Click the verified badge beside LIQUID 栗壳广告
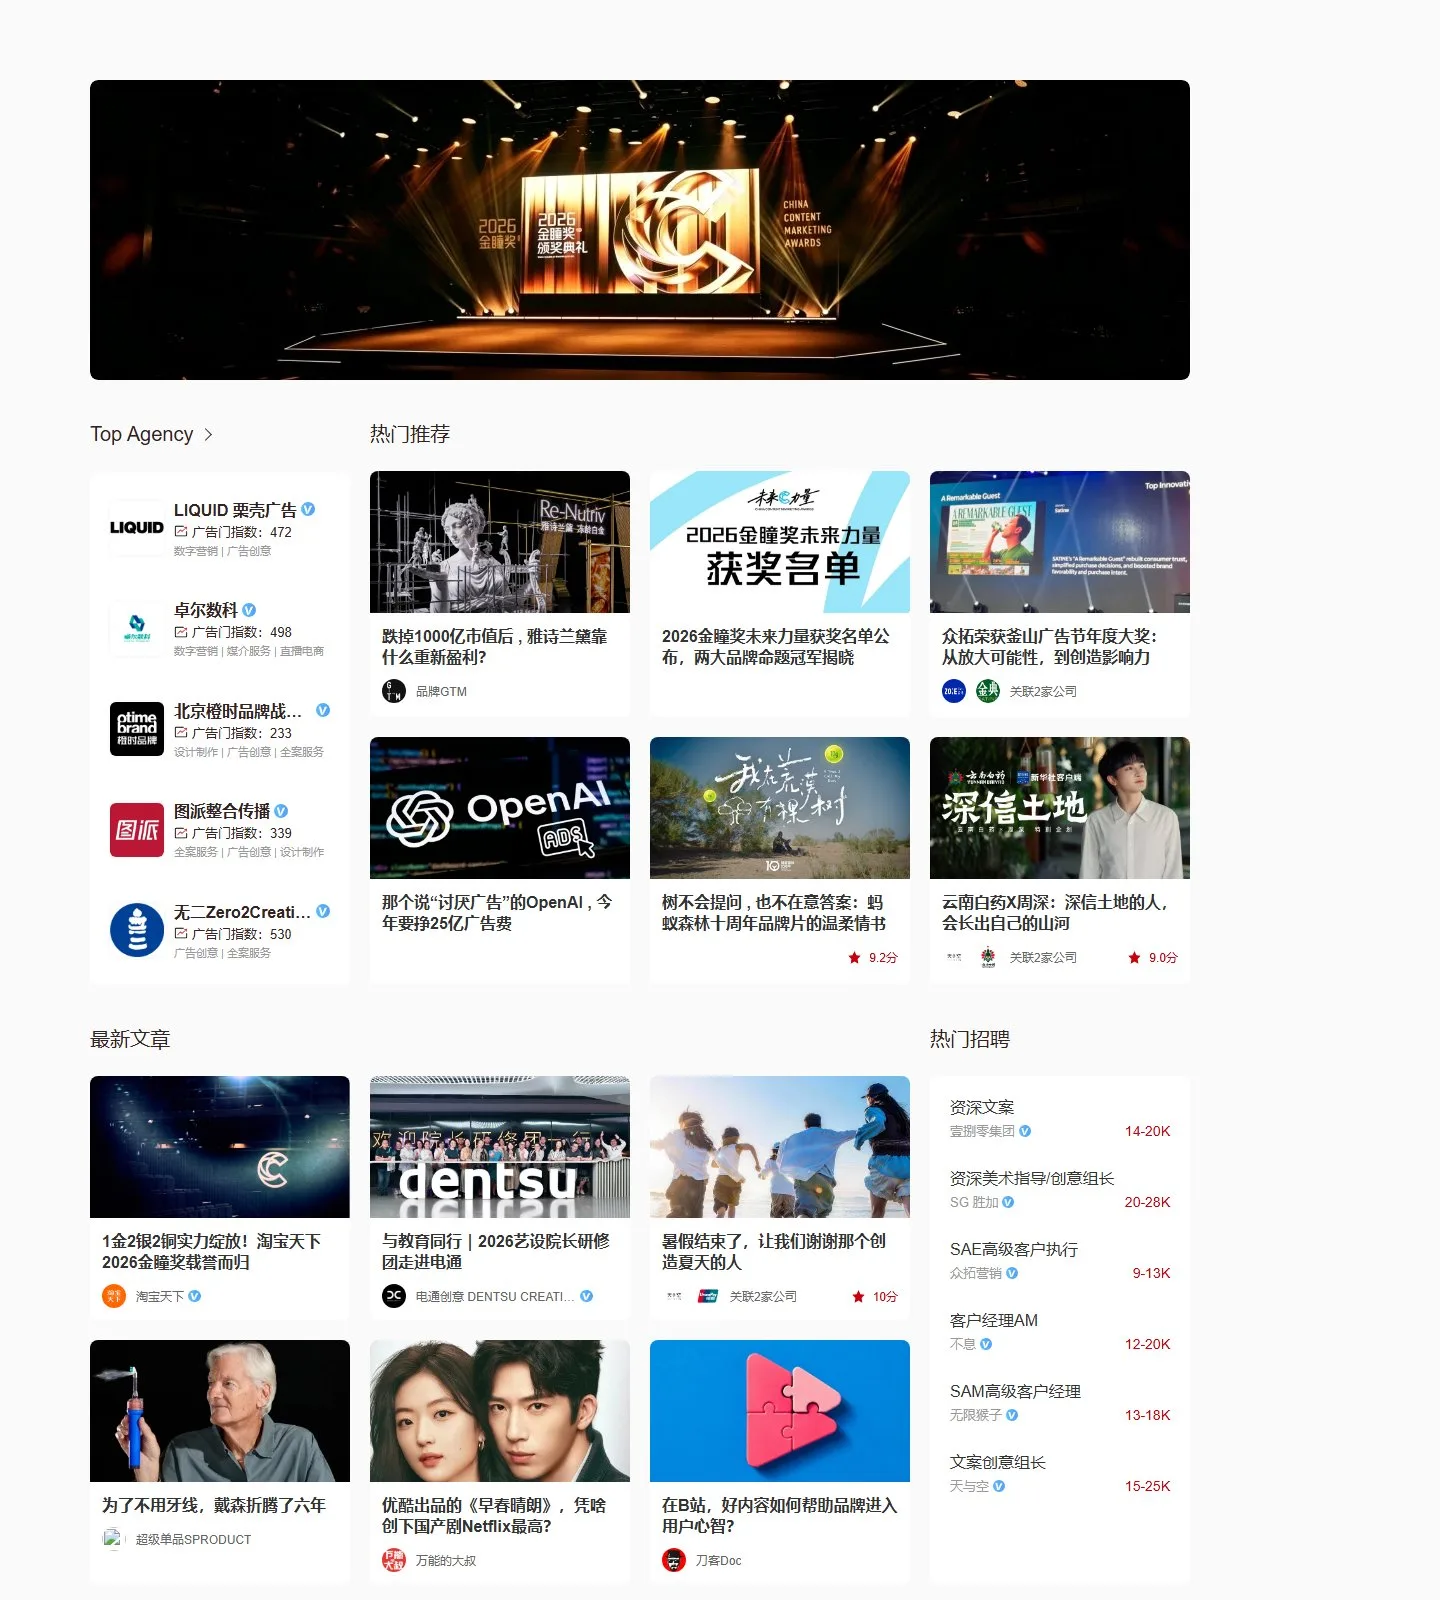The height and width of the screenshot is (1600, 1440). (x=308, y=509)
